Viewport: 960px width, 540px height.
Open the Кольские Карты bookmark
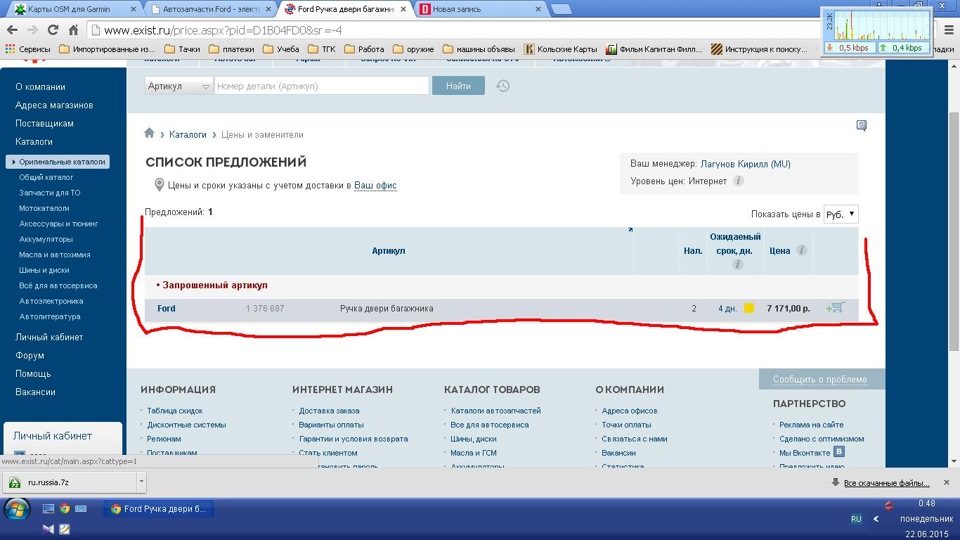pos(560,49)
